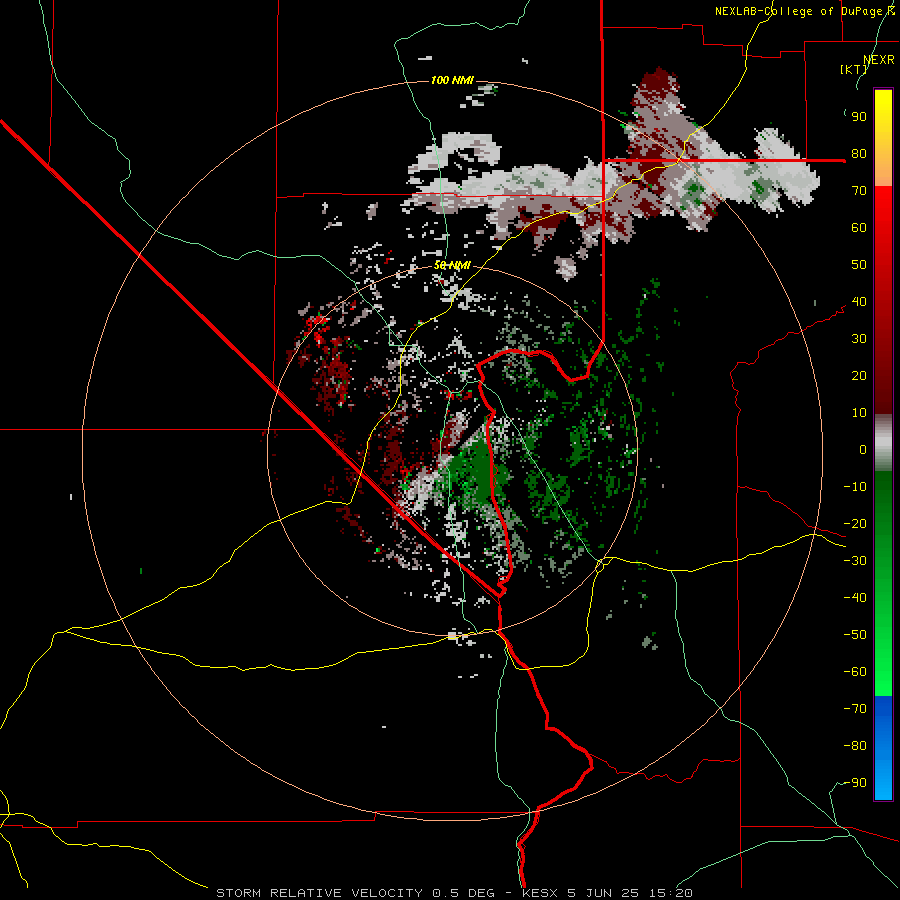Click the [KT] units label
900x900 pixels.
point(853,69)
